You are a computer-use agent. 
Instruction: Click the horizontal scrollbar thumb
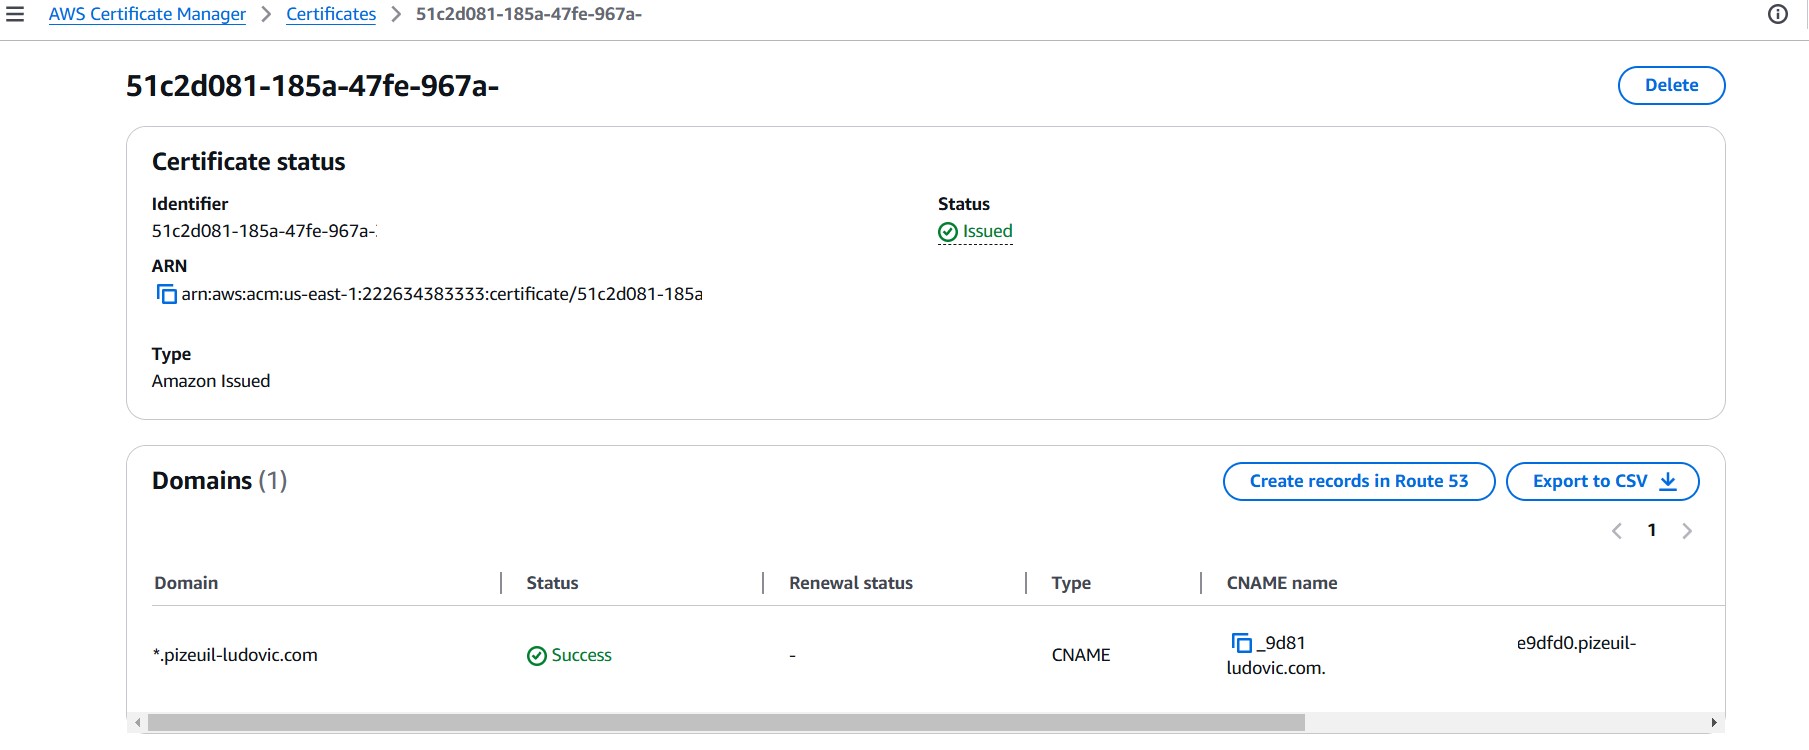[726, 722]
